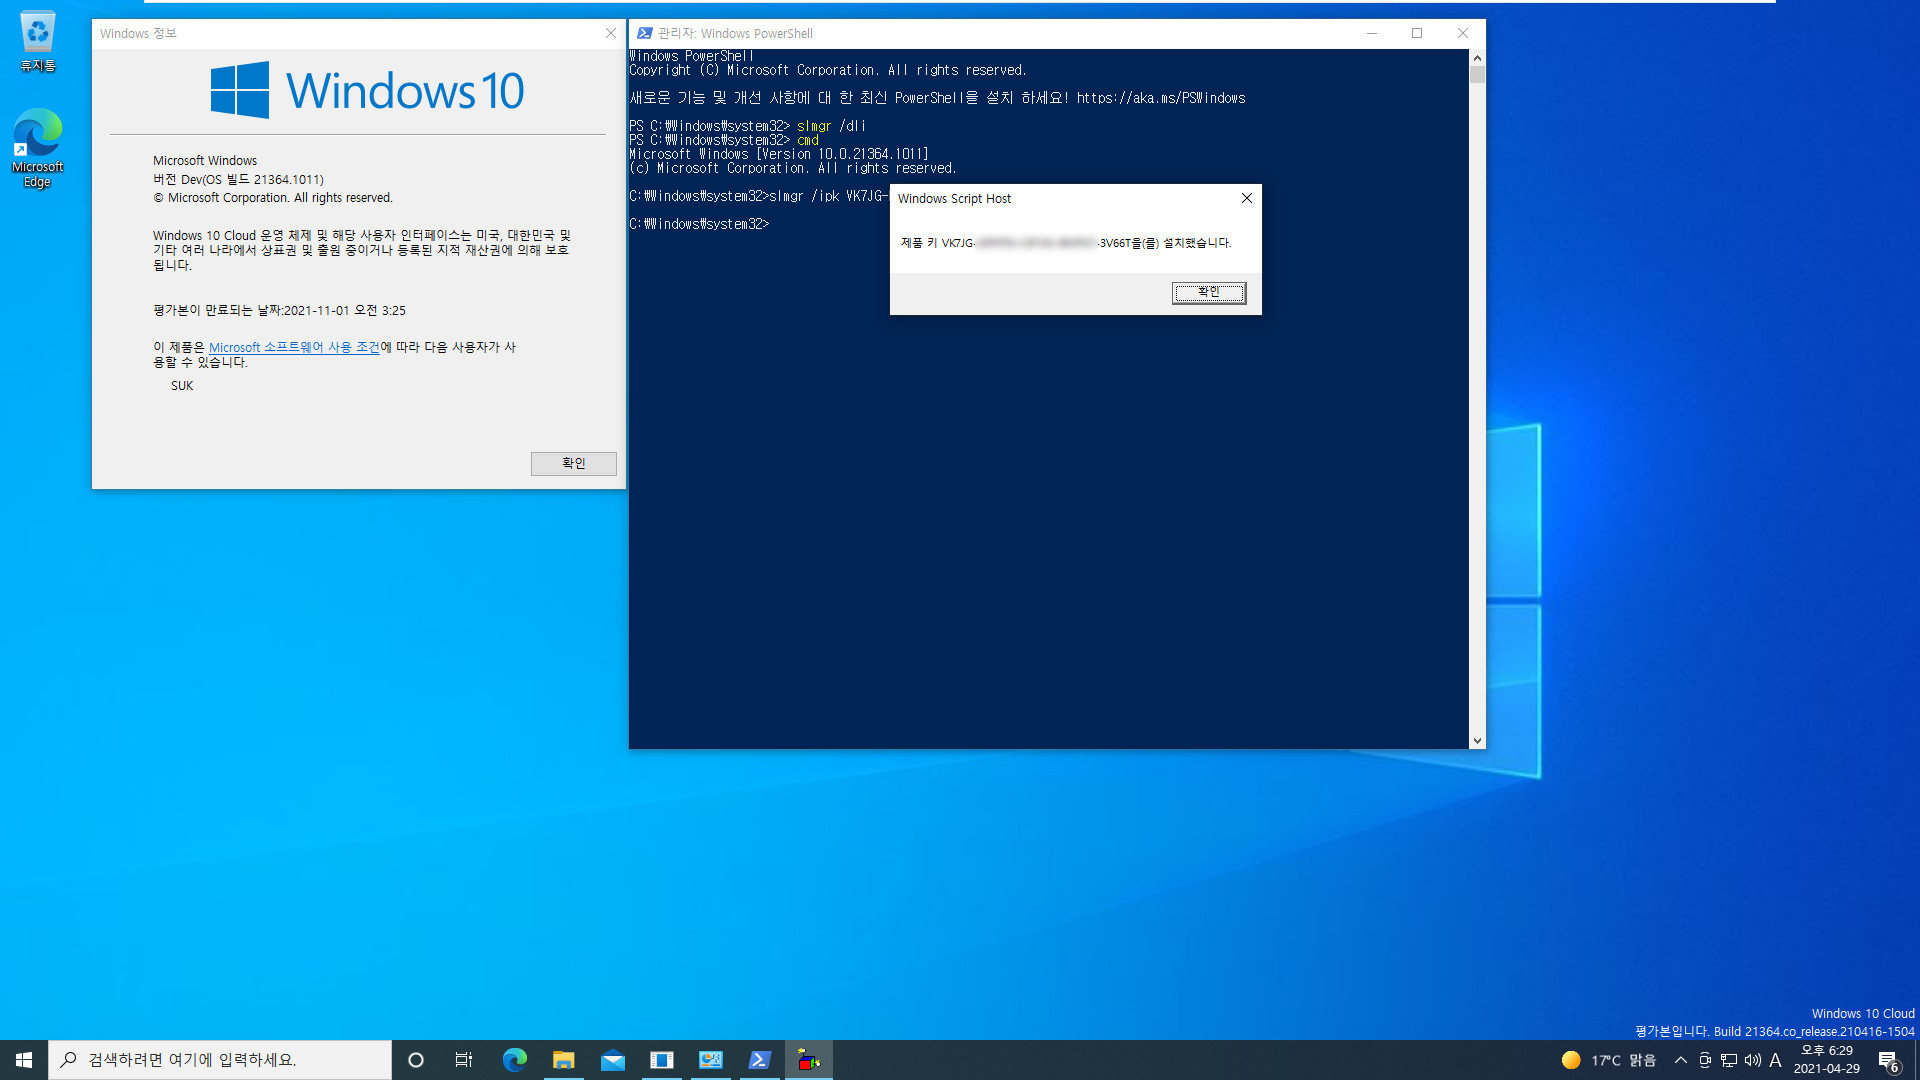
Task: Minimize the PowerShell window
Action: tap(1372, 33)
